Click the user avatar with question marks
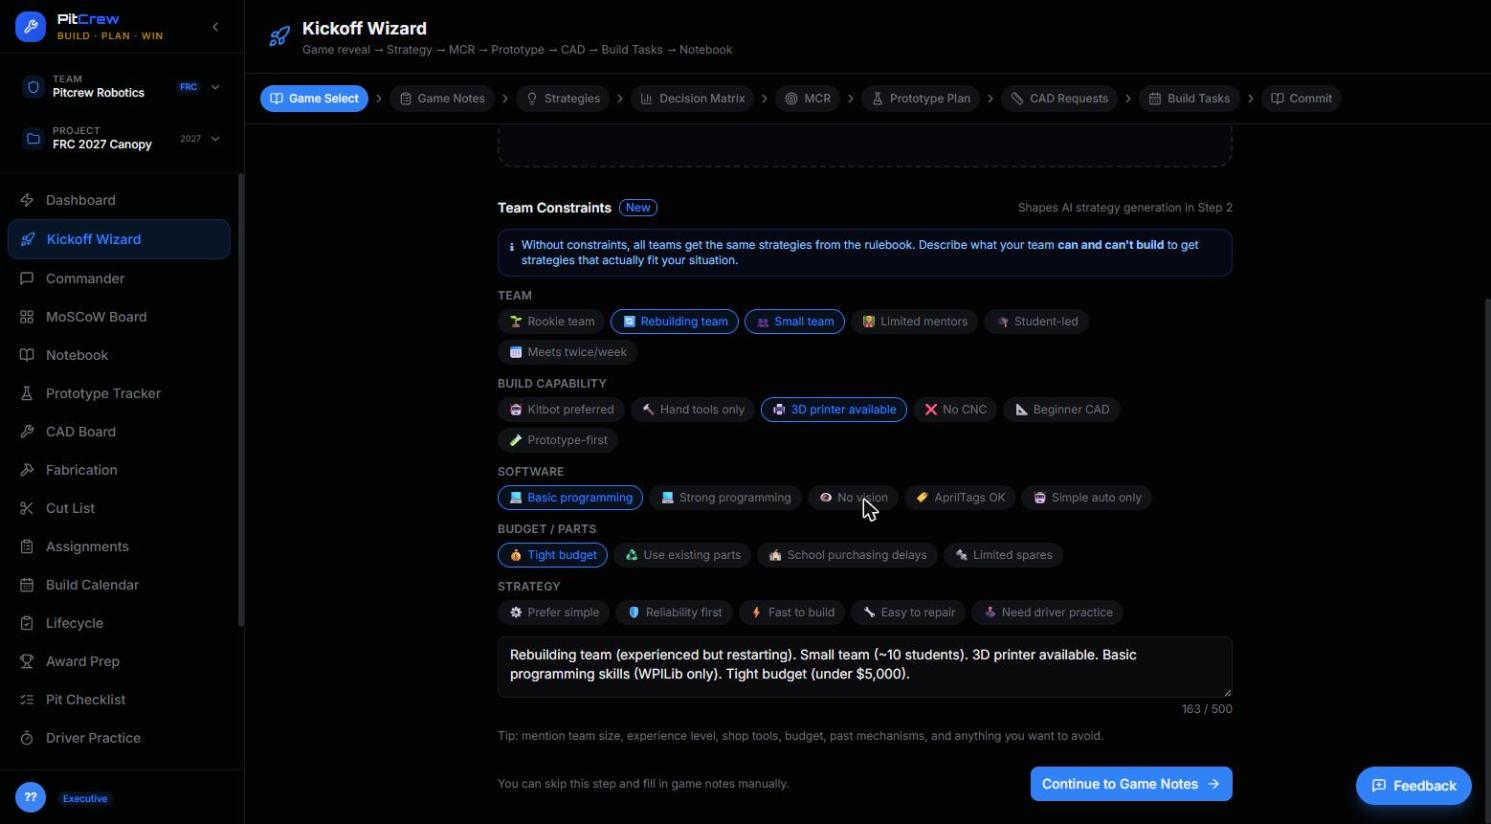 [x=30, y=797]
